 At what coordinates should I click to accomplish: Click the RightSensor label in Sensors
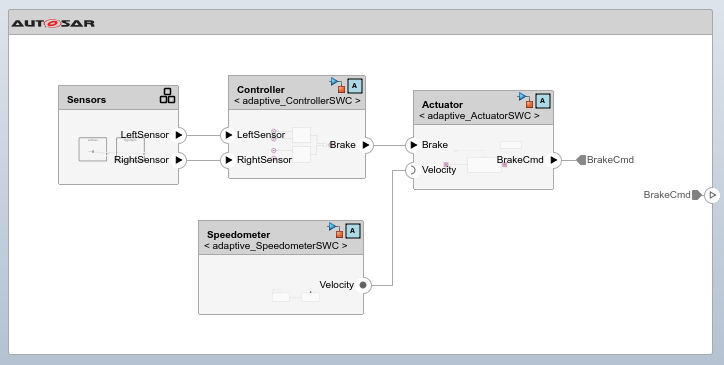141,160
